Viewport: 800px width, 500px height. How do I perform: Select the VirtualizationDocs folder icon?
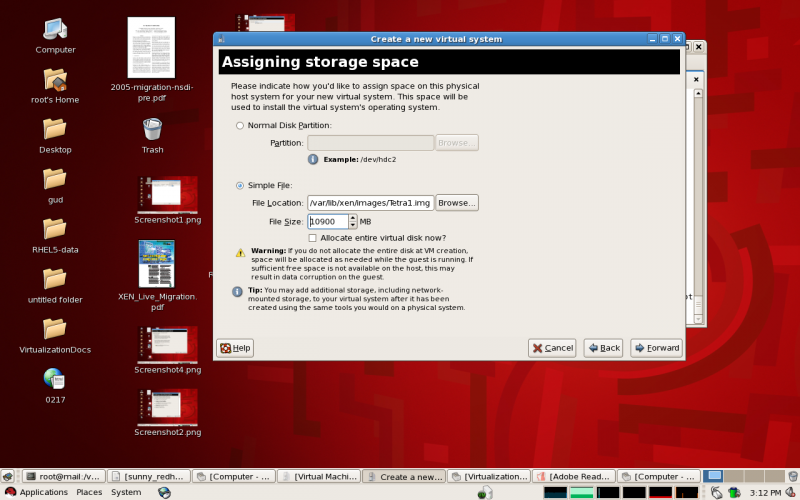point(55,330)
